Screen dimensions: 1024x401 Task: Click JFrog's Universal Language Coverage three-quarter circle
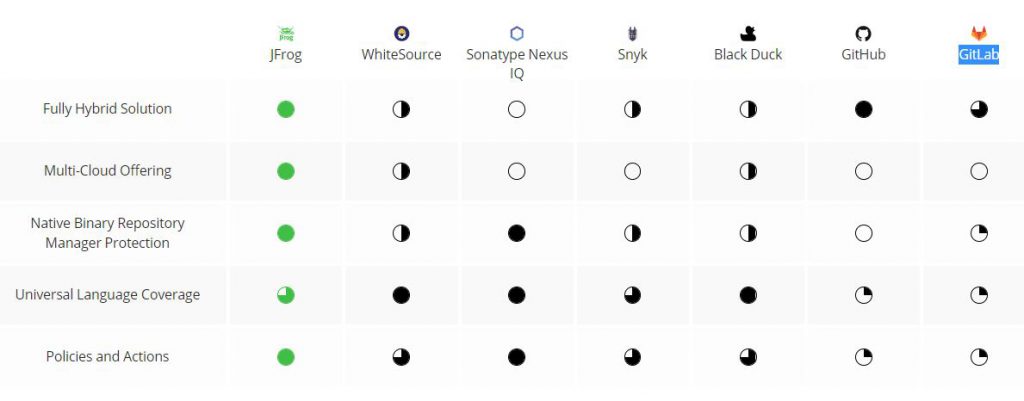pos(286,295)
